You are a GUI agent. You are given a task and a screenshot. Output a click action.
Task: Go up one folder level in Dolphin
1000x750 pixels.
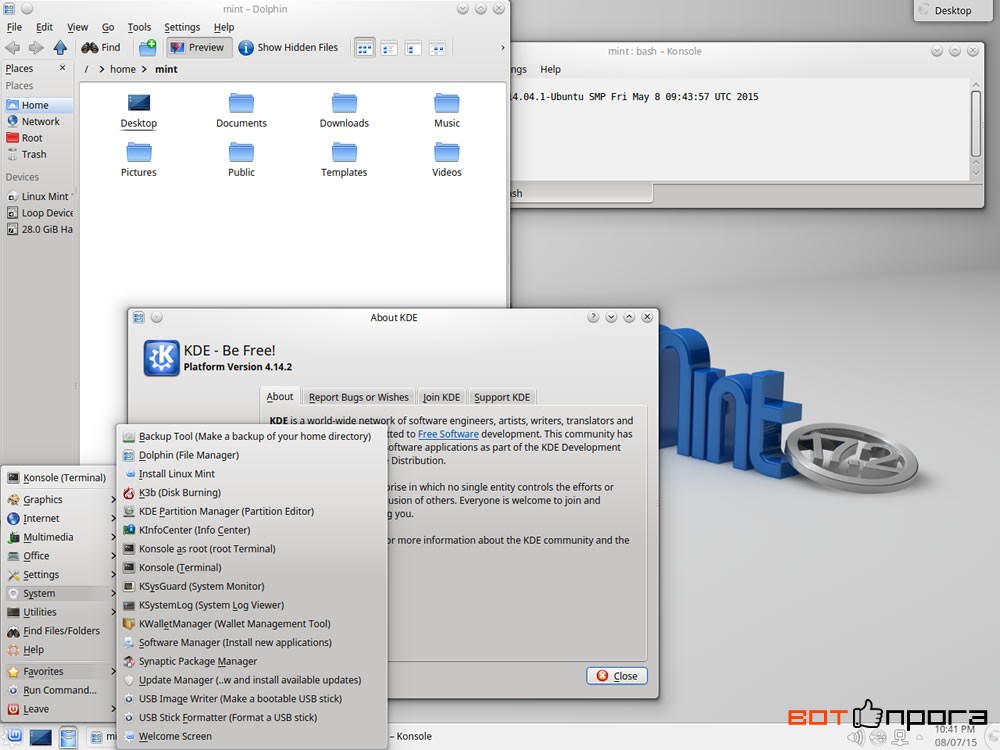[x=60, y=47]
